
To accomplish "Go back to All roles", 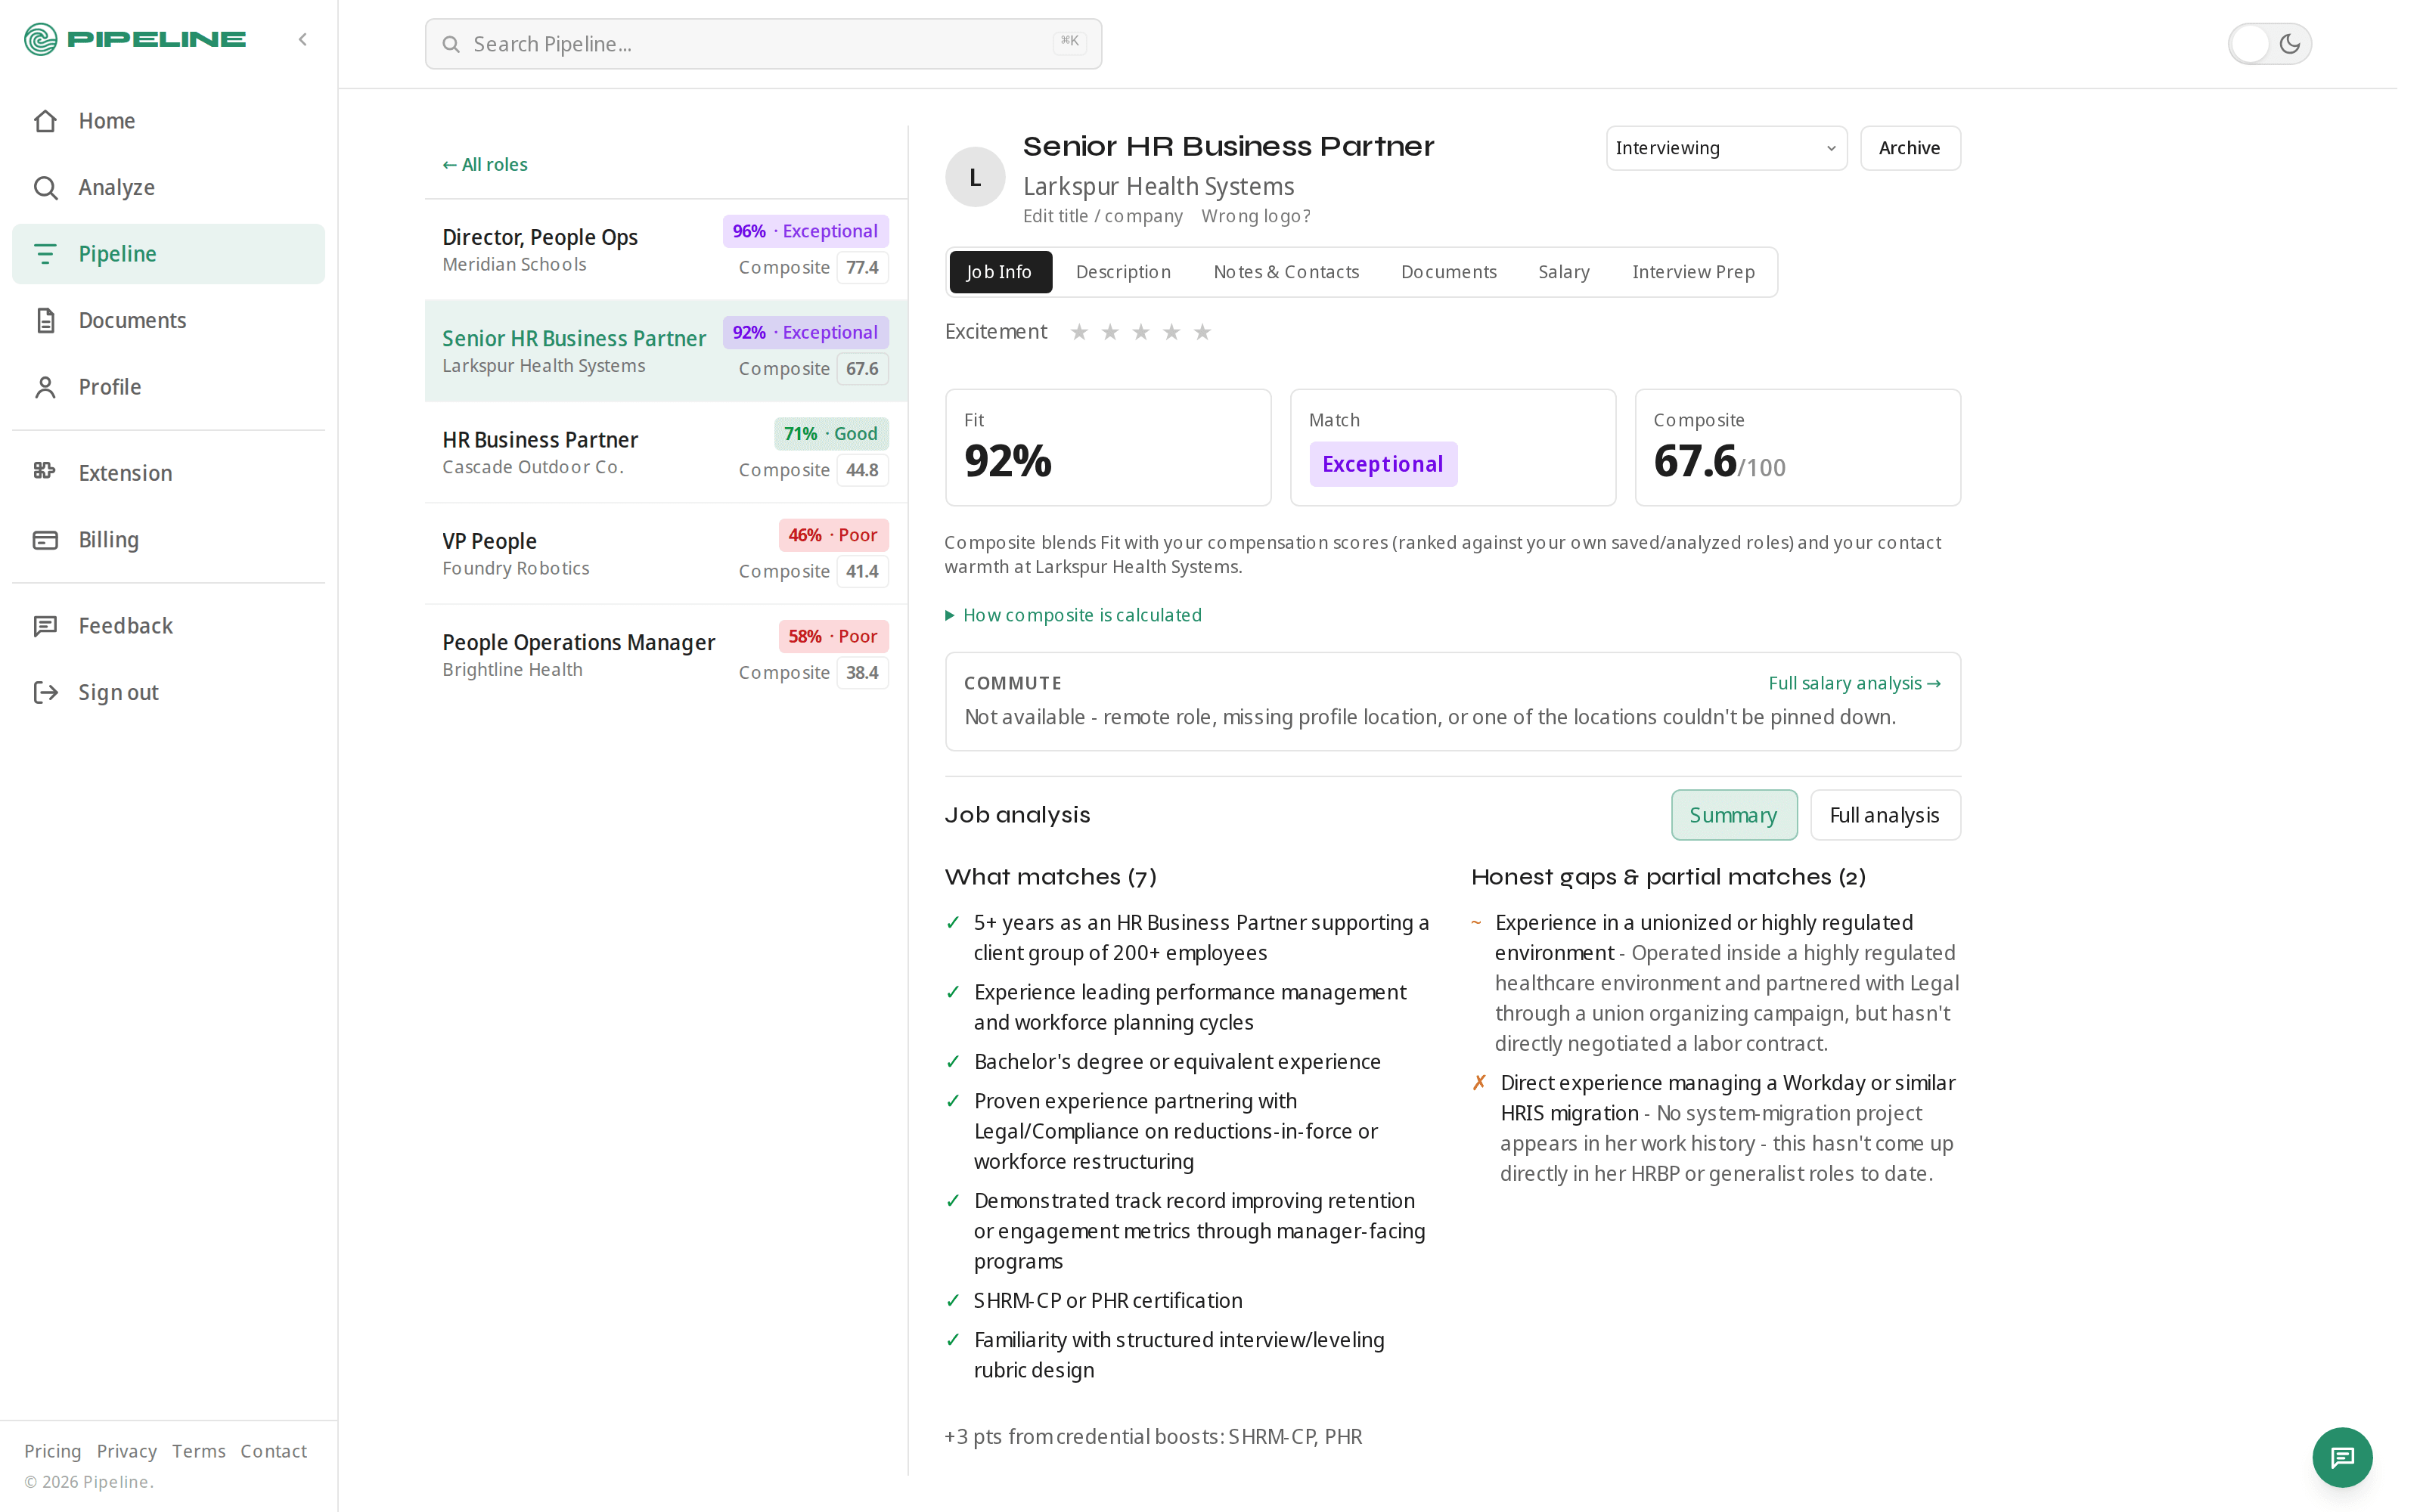I will tap(485, 164).
